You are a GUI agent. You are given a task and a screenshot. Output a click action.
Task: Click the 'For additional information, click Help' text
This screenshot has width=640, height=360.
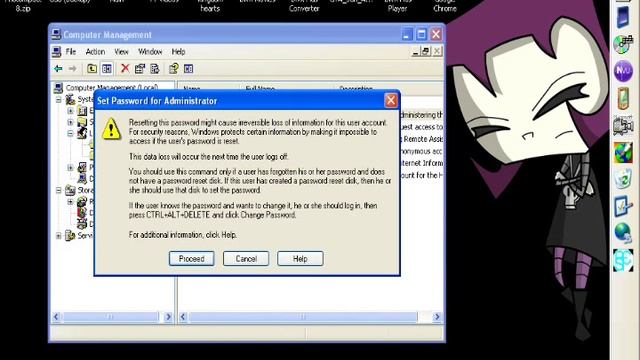coord(183,235)
